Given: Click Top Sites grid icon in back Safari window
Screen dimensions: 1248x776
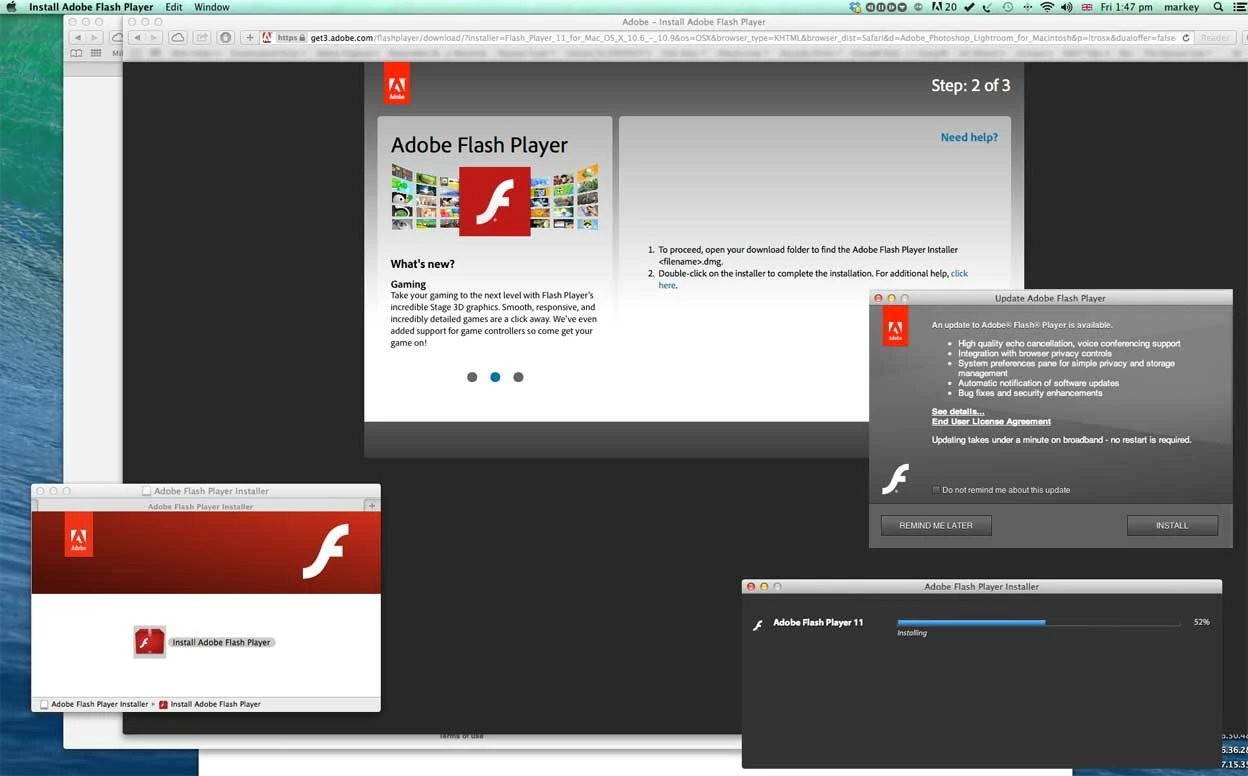Looking at the screenshot, I should (x=96, y=53).
